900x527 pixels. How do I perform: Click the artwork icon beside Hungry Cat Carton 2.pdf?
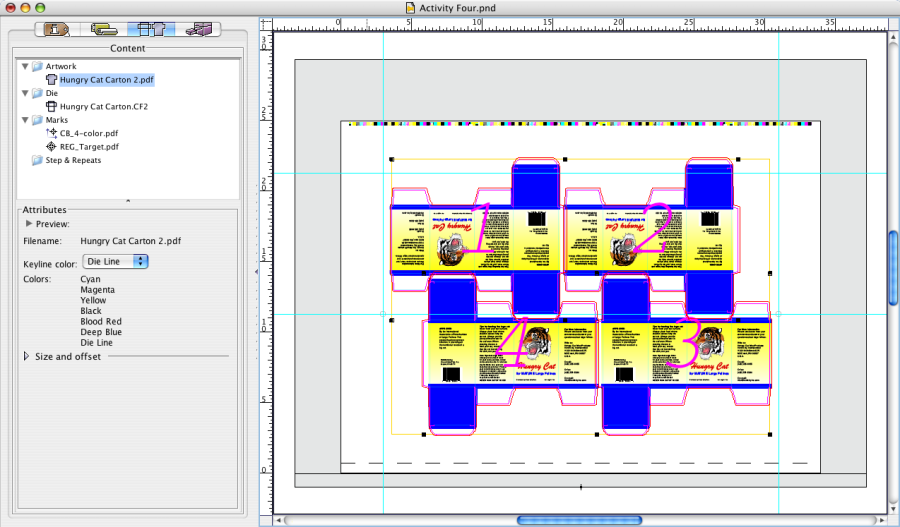(x=52, y=80)
